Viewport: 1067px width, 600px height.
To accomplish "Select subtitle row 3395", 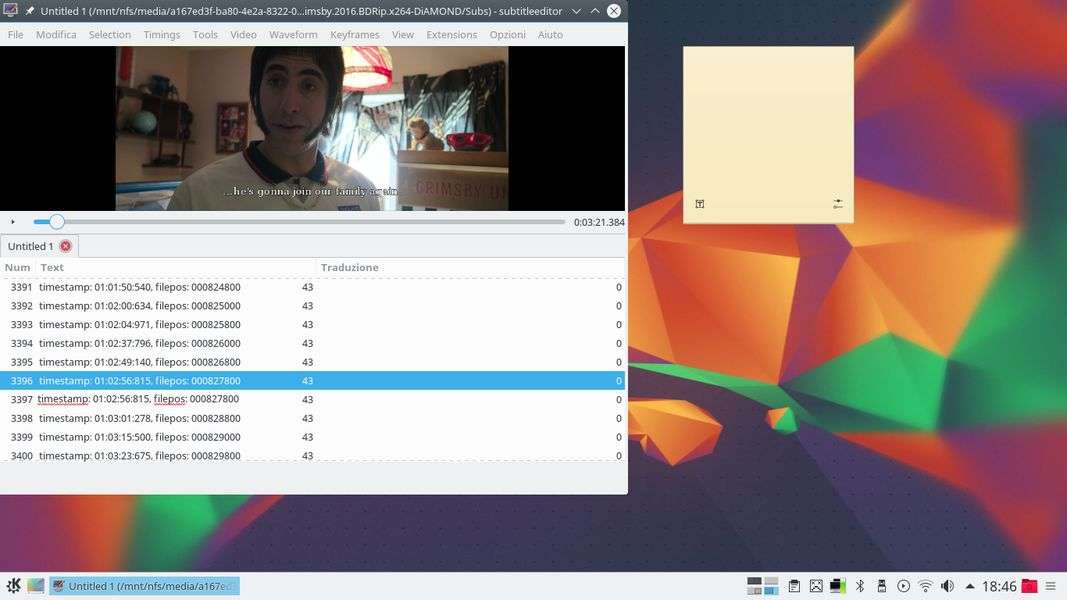I will 312,362.
